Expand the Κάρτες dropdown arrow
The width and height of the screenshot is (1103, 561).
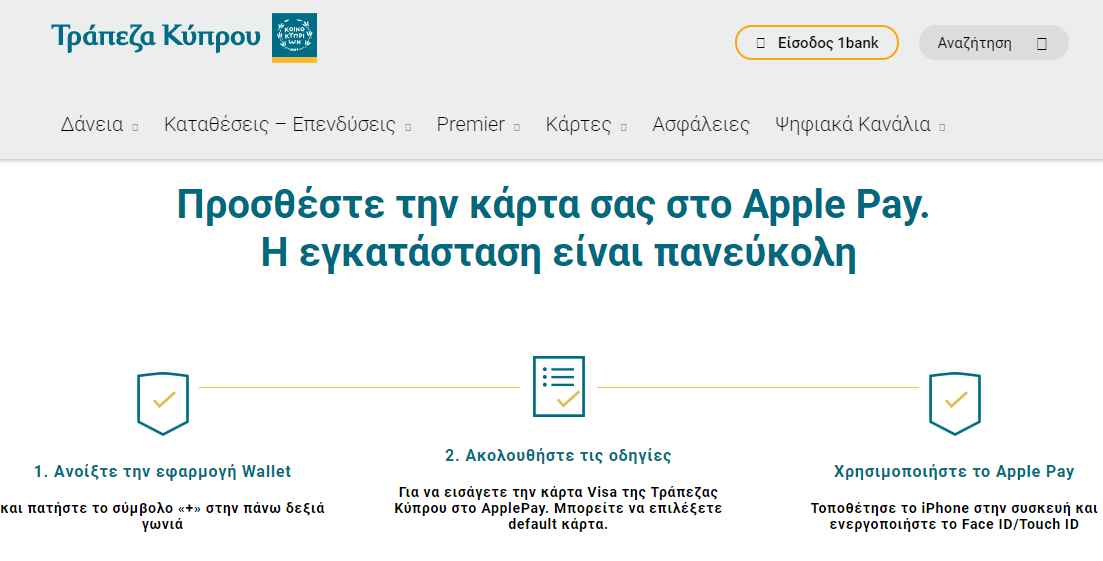pos(623,127)
